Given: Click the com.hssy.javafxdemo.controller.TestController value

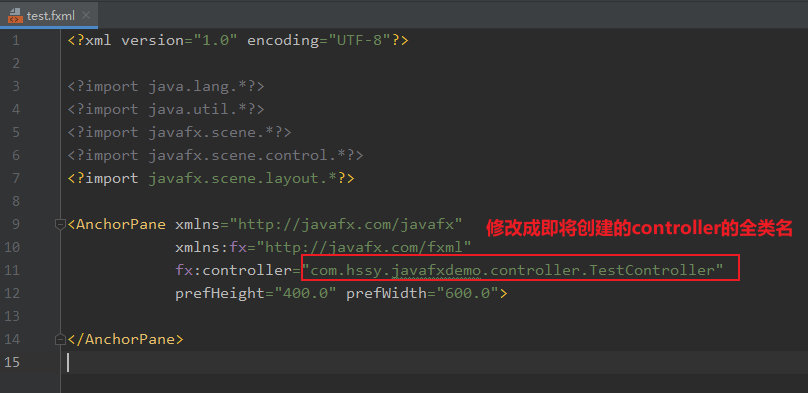Looking at the screenshot, I should tap(512, 270).
